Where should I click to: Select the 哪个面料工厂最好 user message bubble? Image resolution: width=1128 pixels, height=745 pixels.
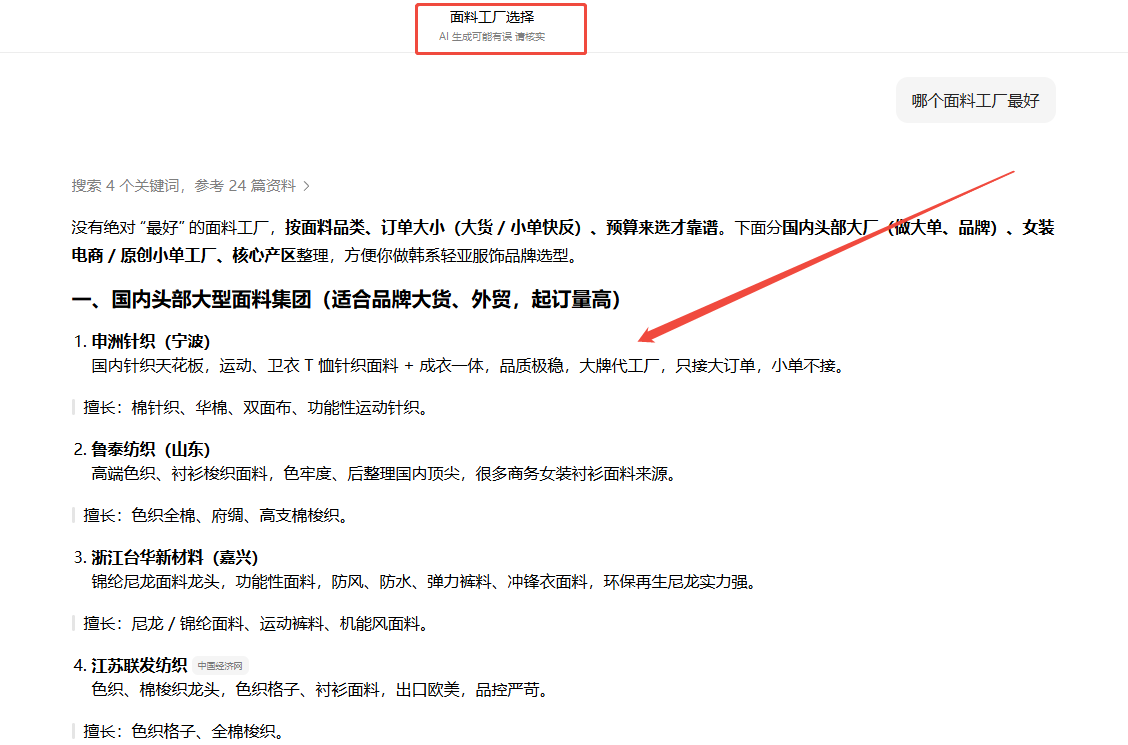pos(975,101)
